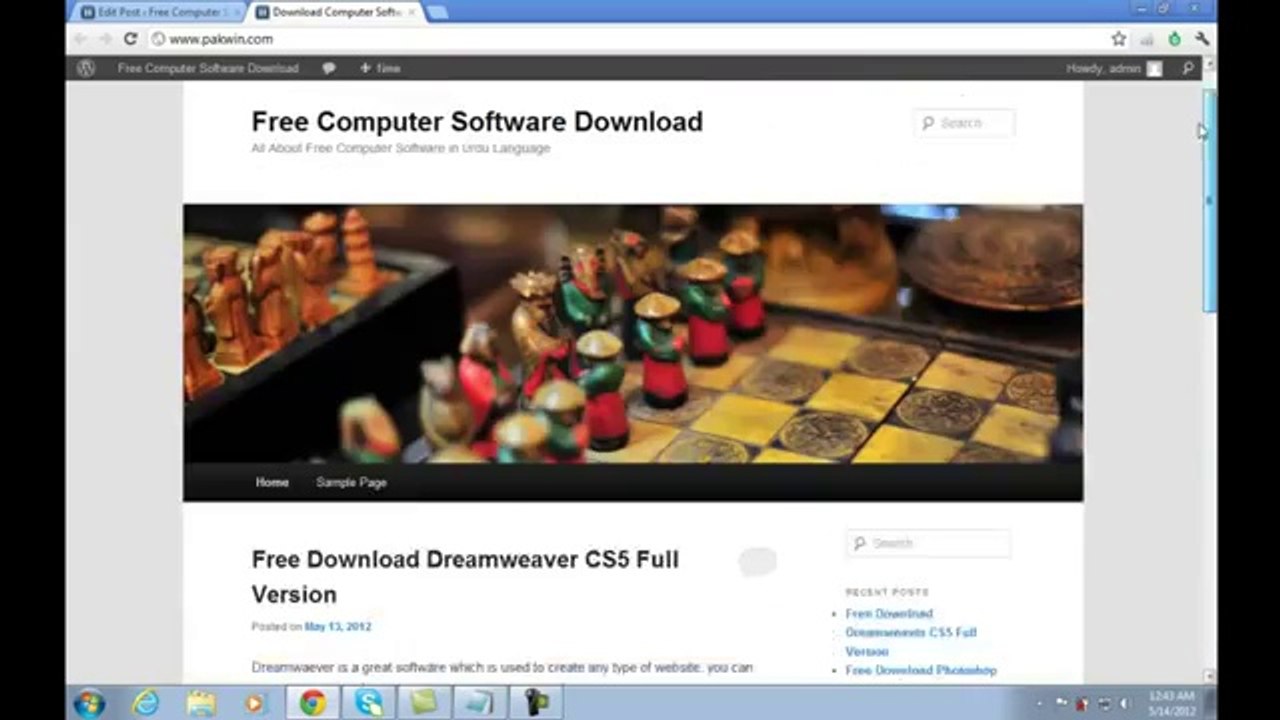Open Skype from the taskbar
The height and width of the screenshot is (720, 1280).
click(x=369, y=703)
